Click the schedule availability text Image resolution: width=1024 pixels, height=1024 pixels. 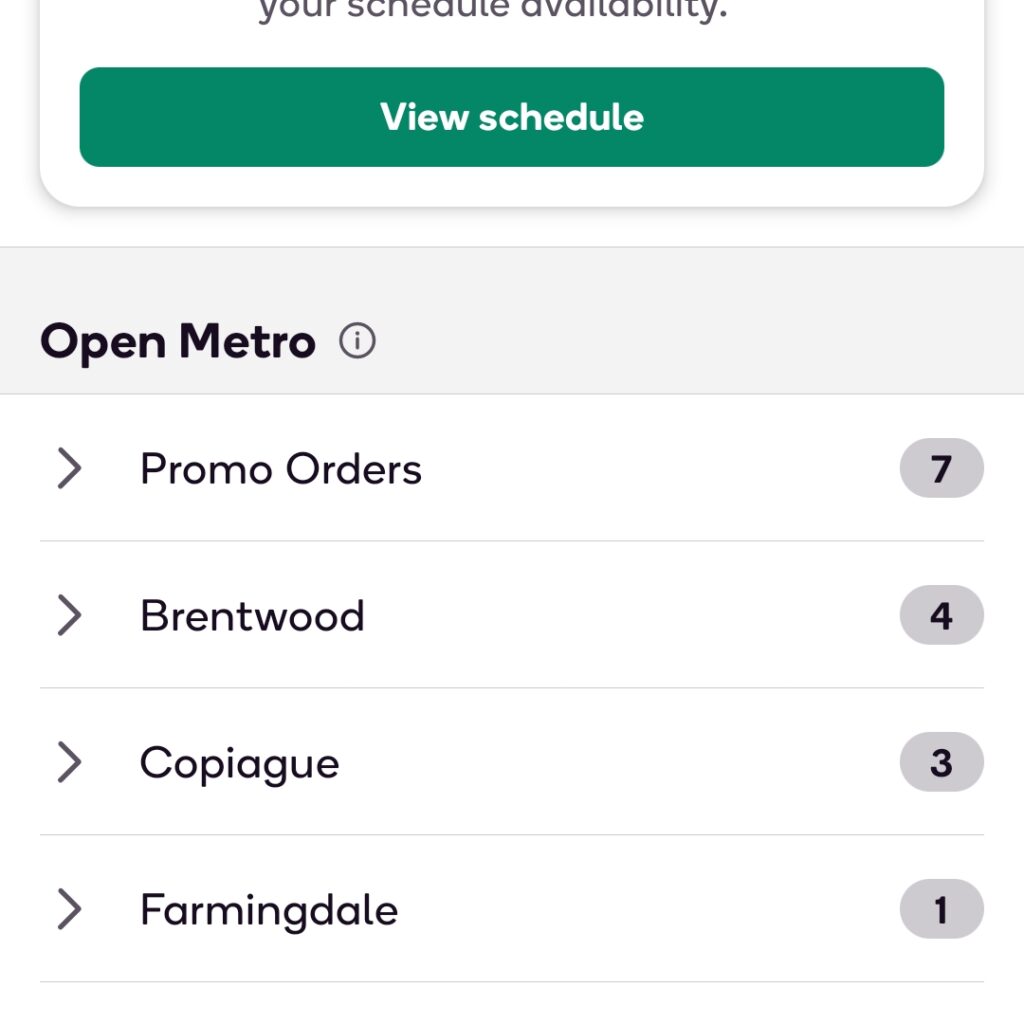coord(492,12)
